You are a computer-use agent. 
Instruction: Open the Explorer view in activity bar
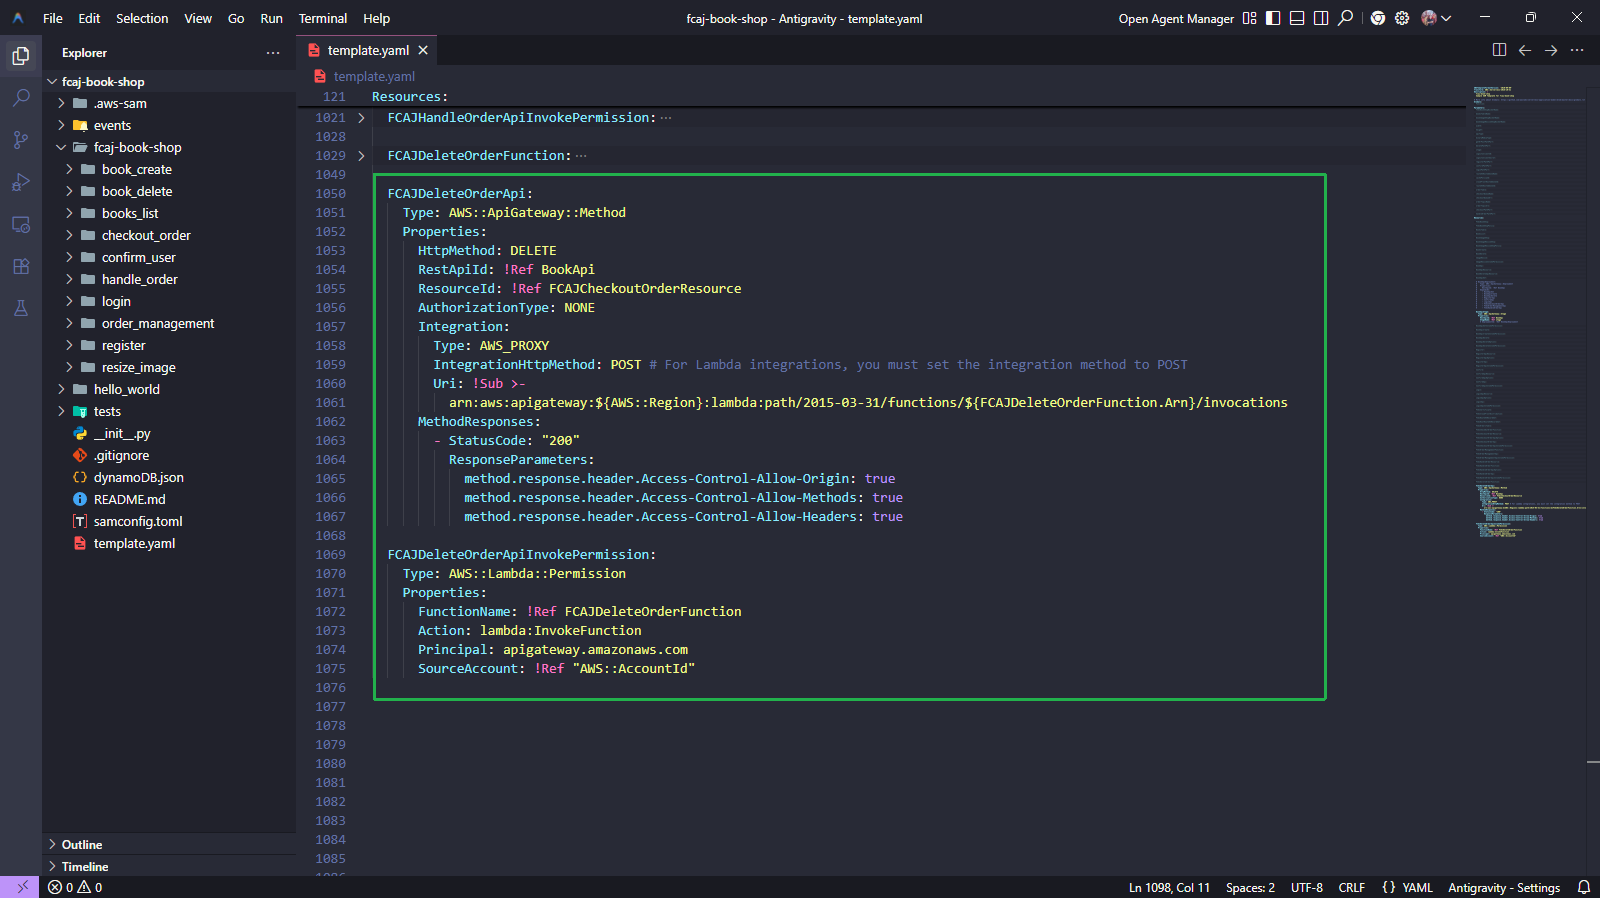pyautogui.click(x=20, y=56)
